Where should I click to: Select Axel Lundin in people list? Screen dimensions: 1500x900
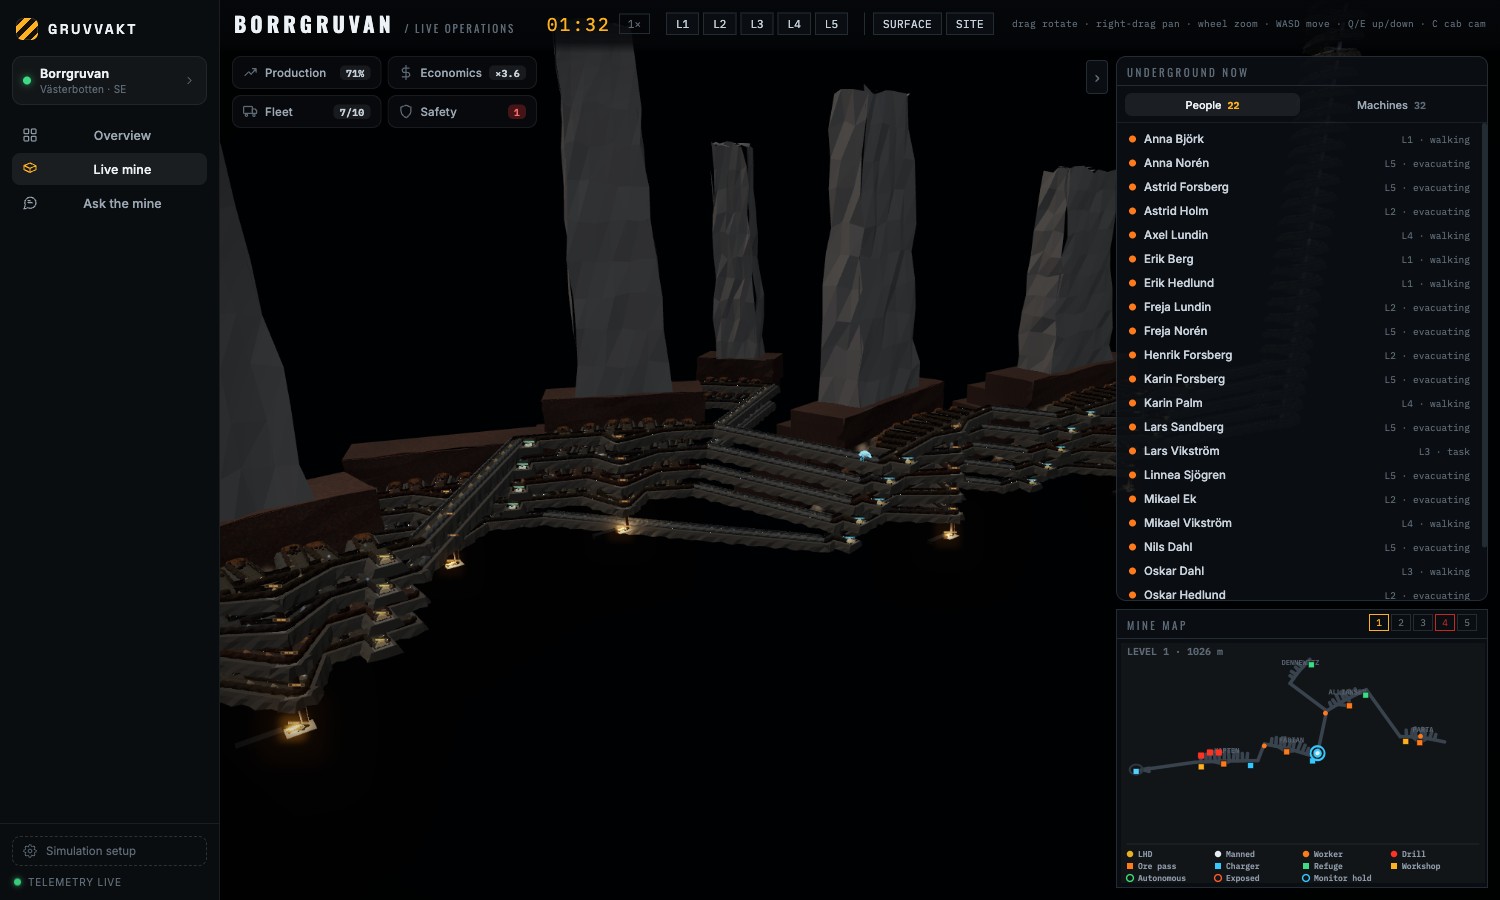point(1299,235)
